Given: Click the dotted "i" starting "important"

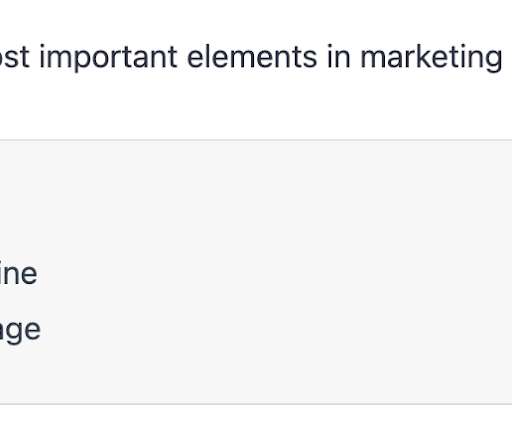Looking at the screenshot, I should (42, 57).
